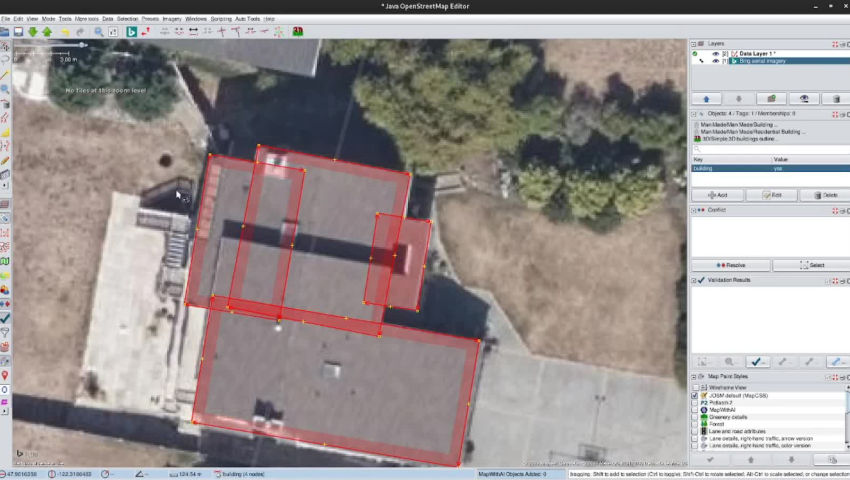850x480 pixels.
Task: Click the green Upload data arrow
Action: pos(47,32)
